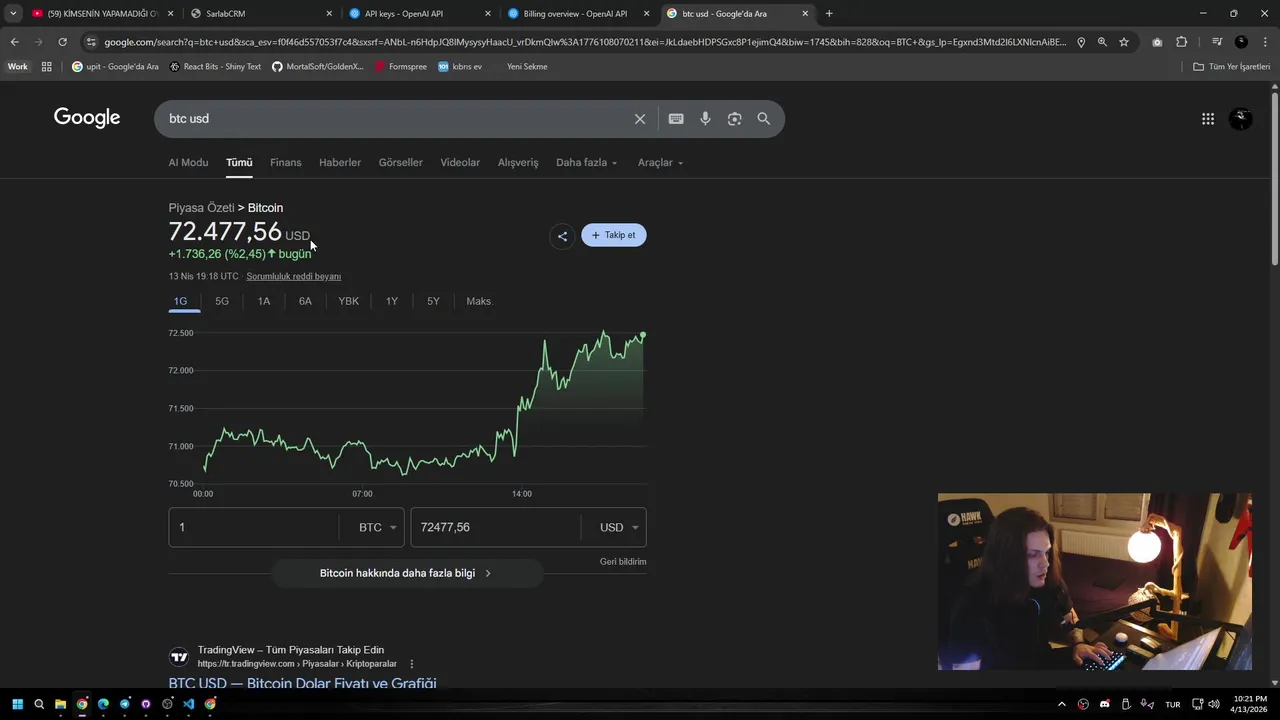The width and height of the screenshot is (1280, 720).
Task: Open the media controls icon in toolbar
Action: [1217, 42]
